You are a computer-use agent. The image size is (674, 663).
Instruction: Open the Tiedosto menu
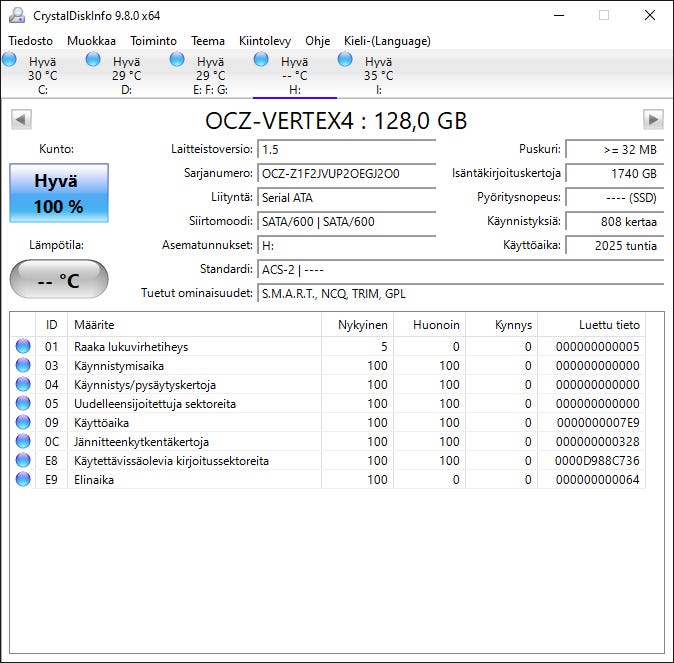click(x=31, y=41)
